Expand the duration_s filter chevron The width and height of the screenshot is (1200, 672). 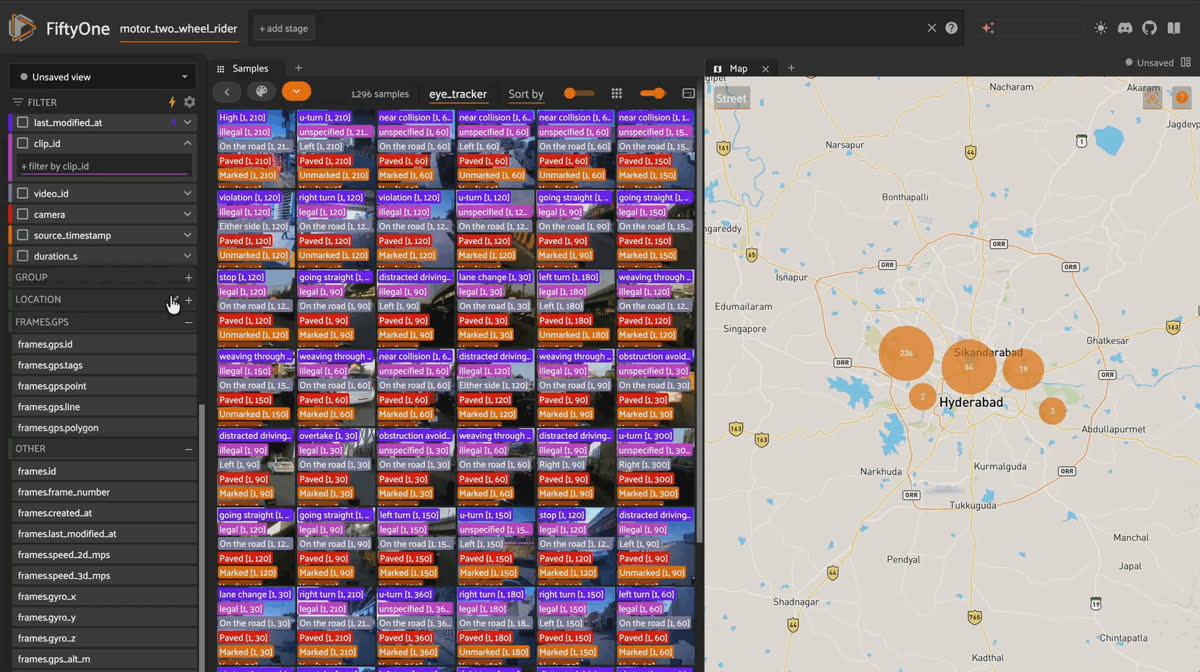coord(187,256)
